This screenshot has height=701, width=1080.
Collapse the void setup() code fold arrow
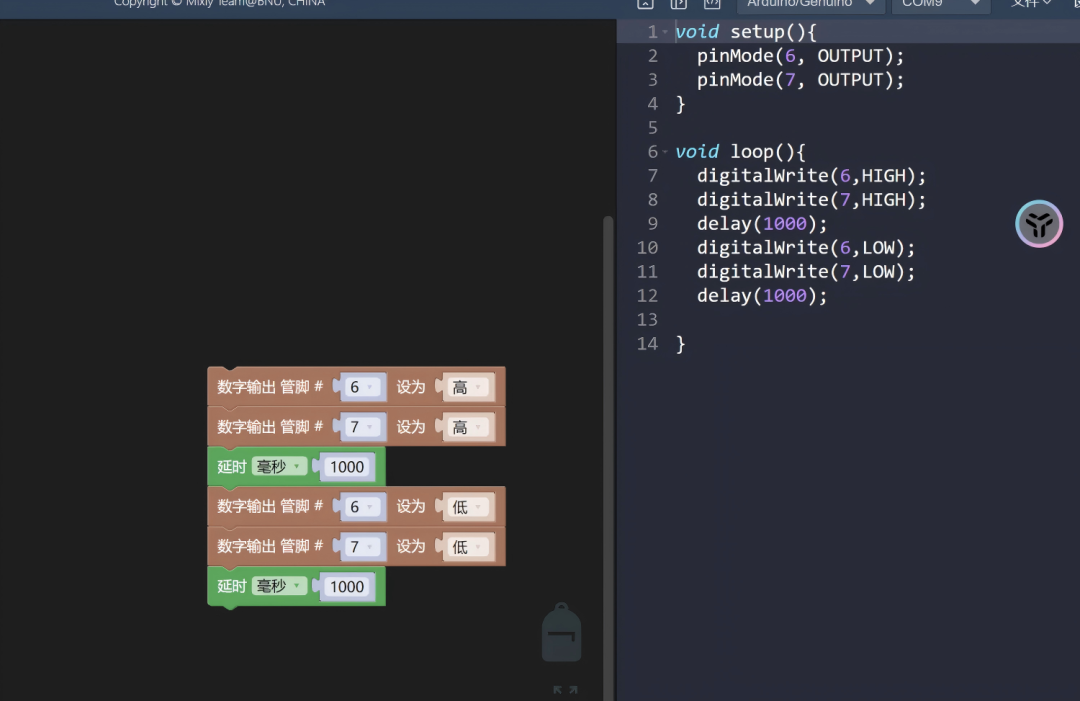click(665, 33)
